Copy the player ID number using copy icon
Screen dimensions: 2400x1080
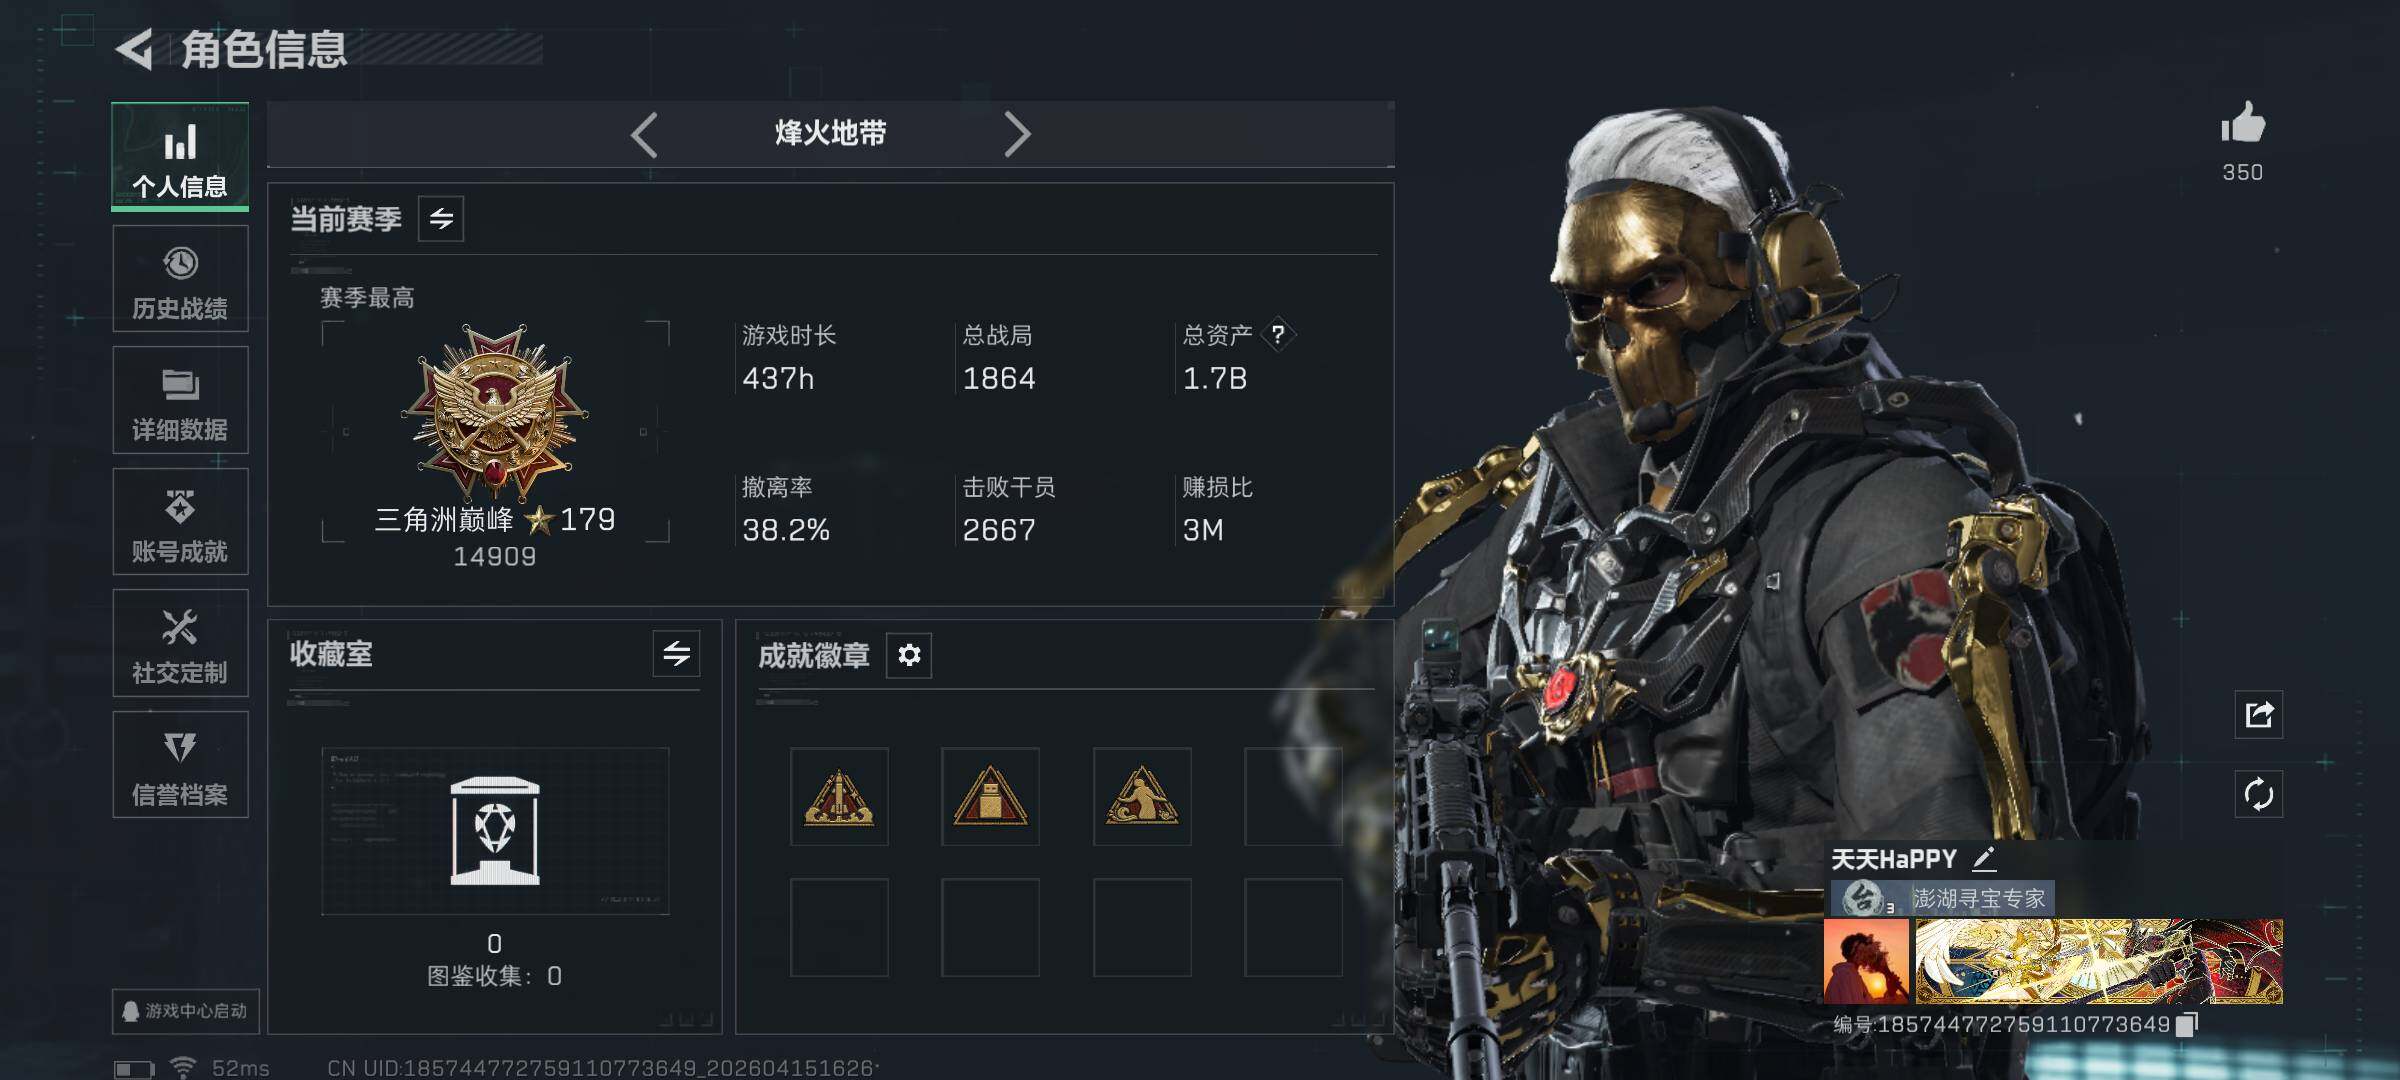coord(2186,1024)
